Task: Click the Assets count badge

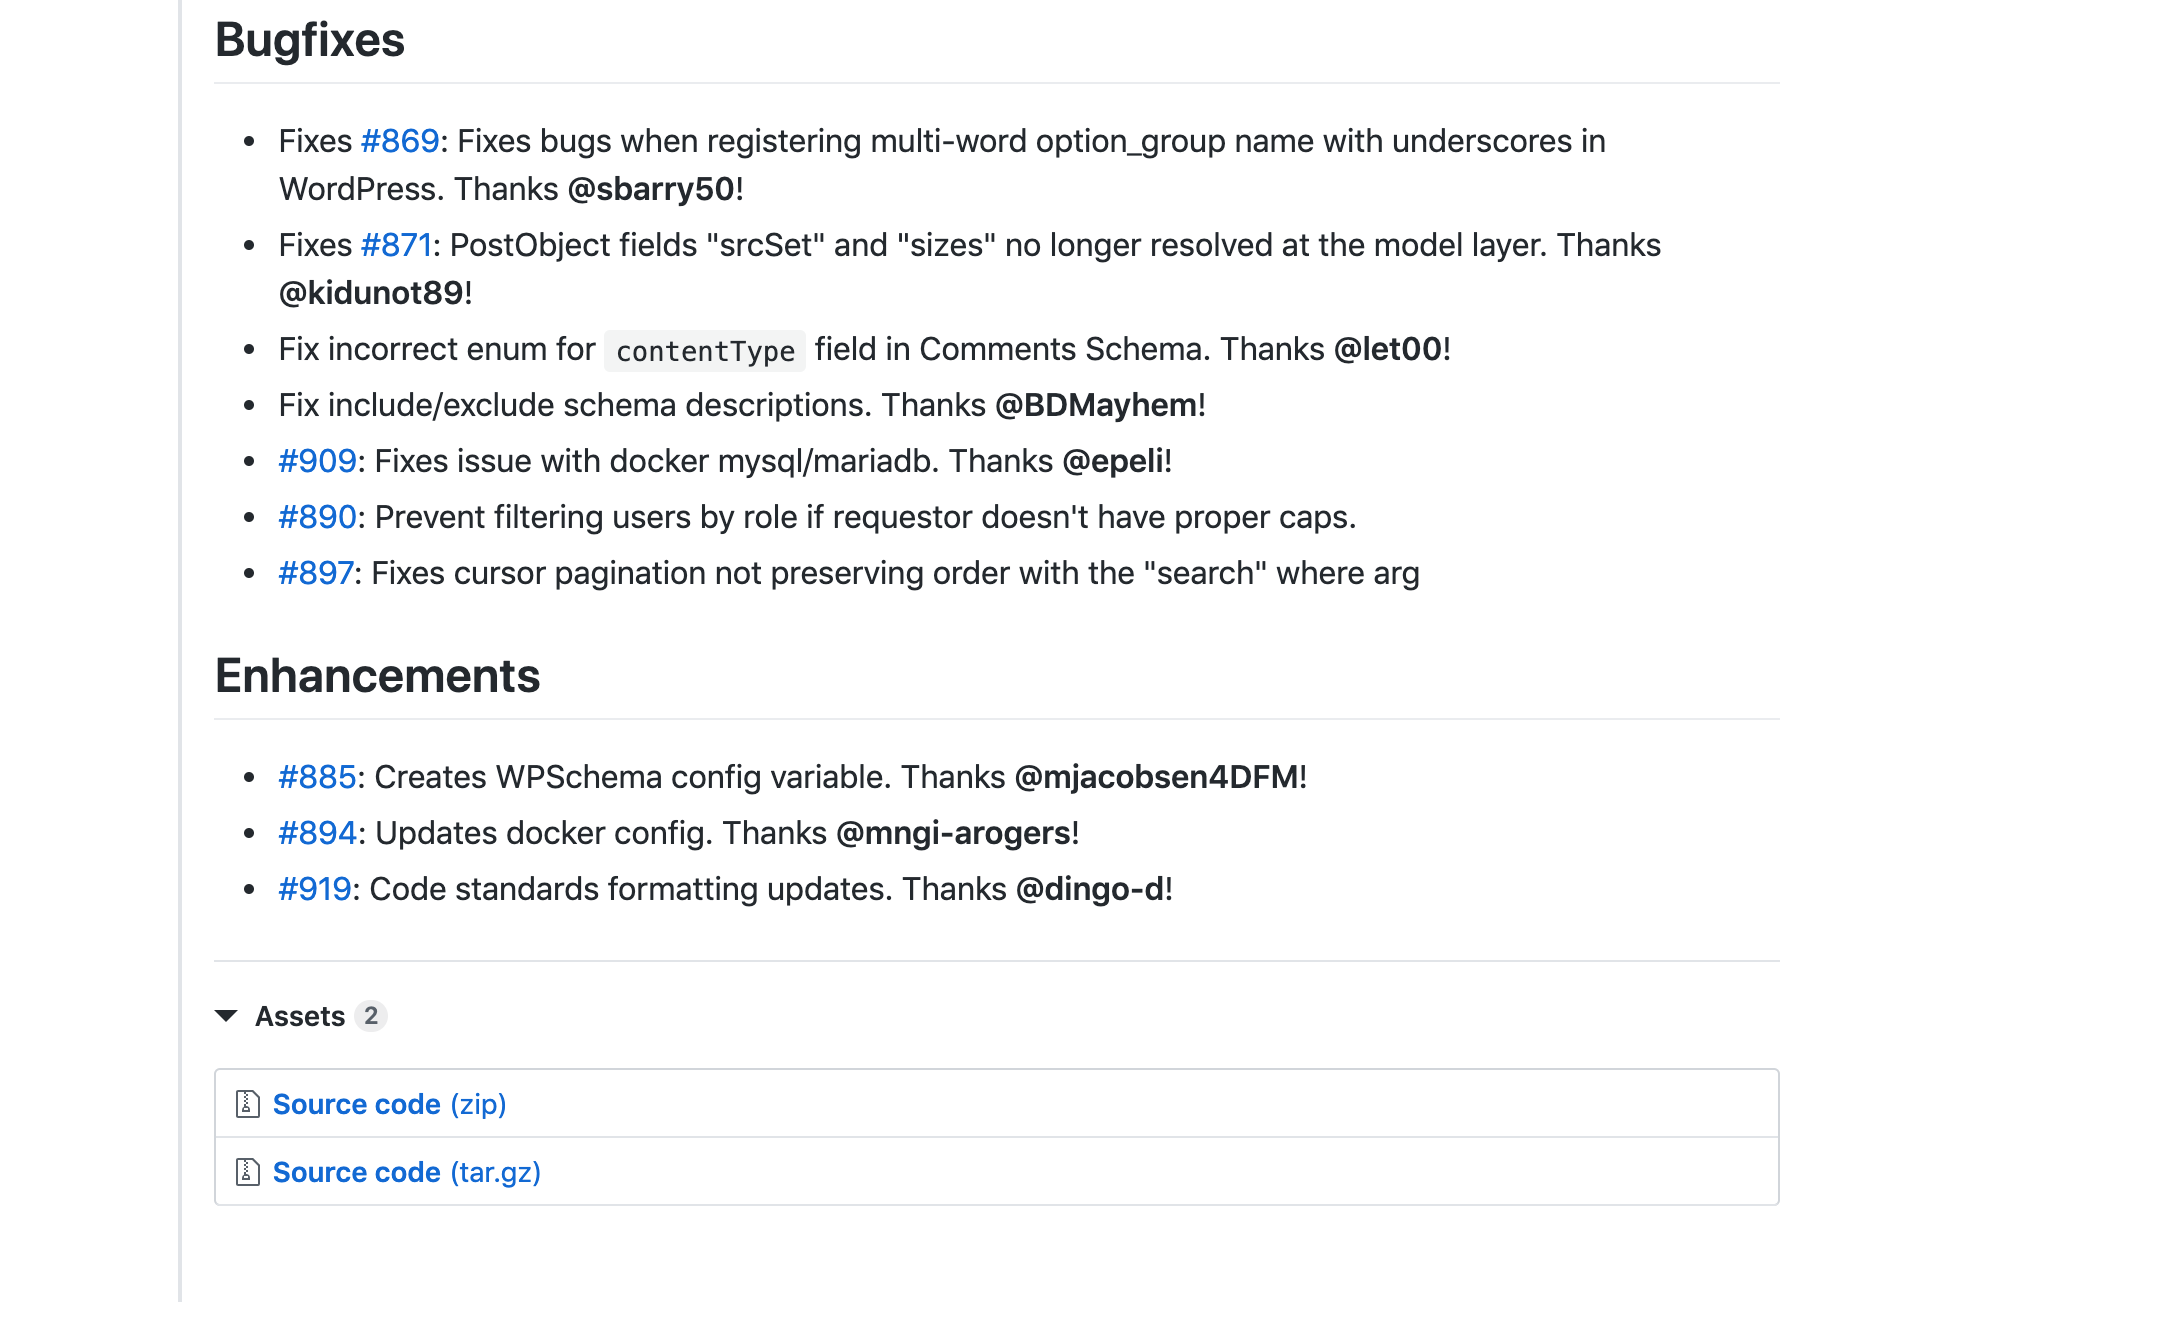Action: pyautogui.click(x=371, y=1016)
